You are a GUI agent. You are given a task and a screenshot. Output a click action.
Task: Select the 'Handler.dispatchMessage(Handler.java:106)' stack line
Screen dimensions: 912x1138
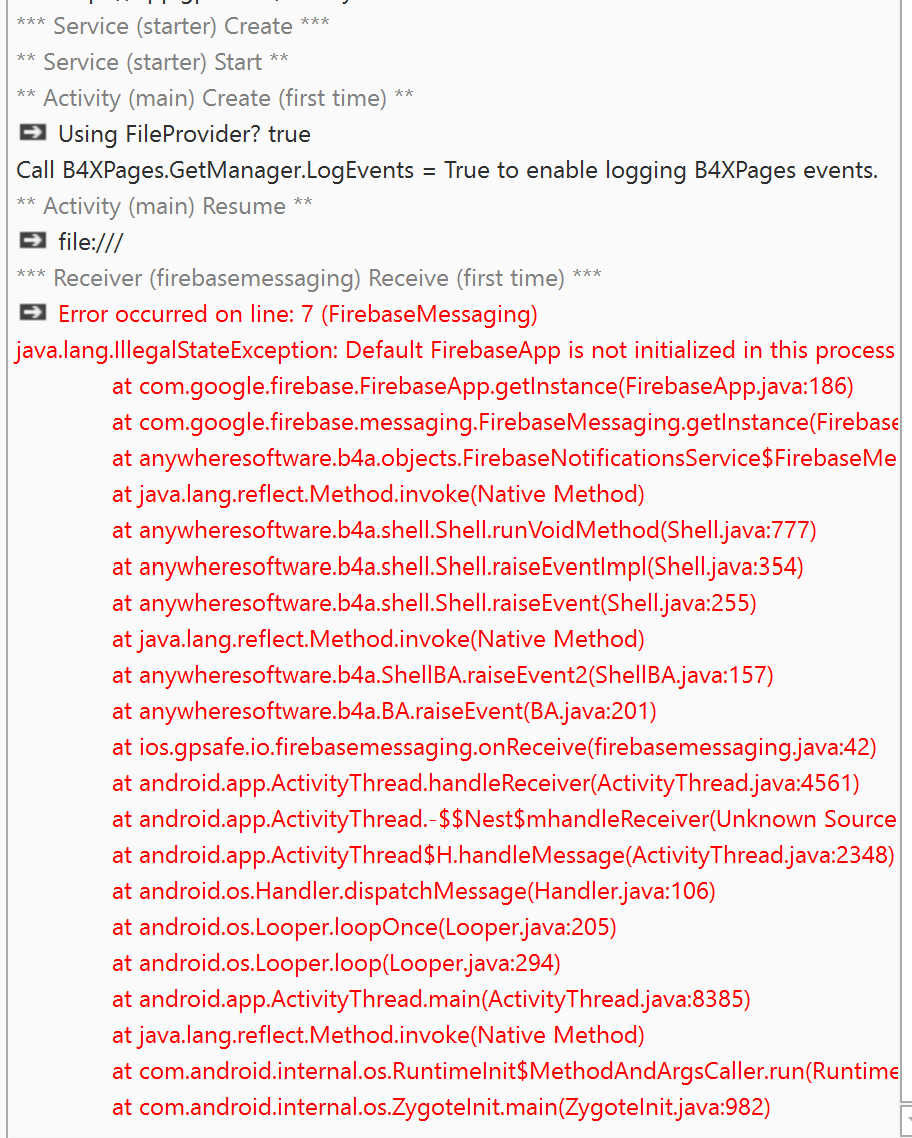(414, 891)
